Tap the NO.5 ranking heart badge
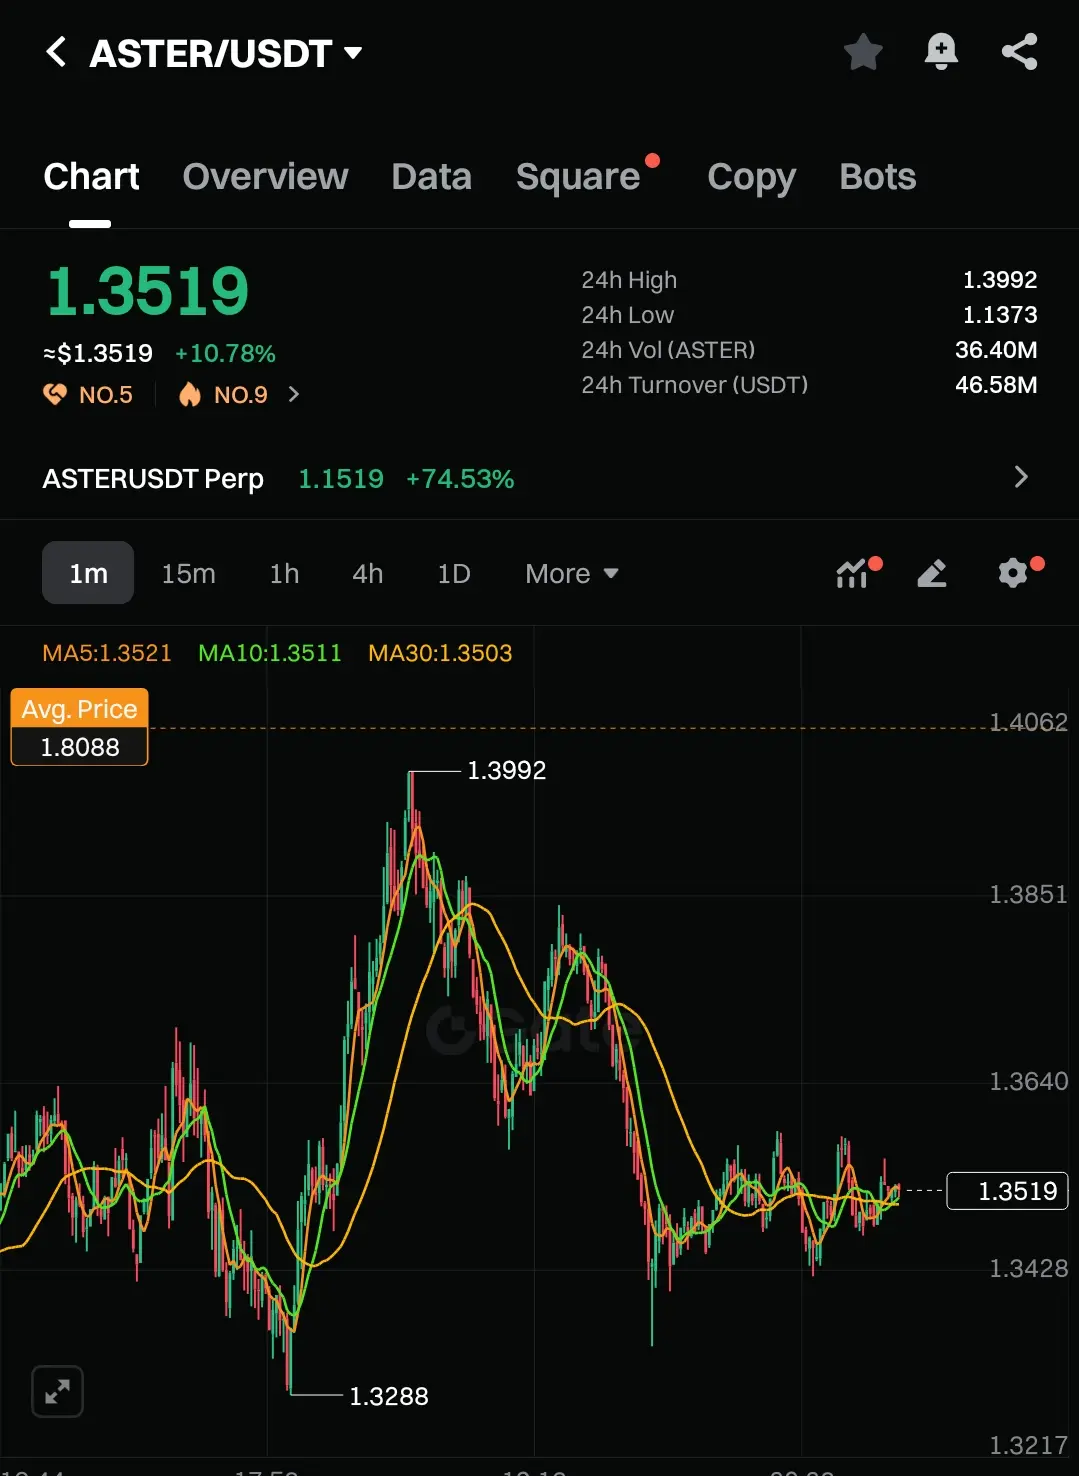The height and width of the screenshot is (1476, 1079). (88, 395)
